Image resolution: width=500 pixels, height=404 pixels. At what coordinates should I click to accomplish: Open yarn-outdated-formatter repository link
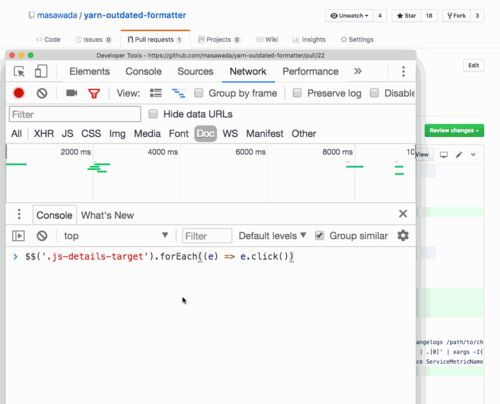(135, 15)
